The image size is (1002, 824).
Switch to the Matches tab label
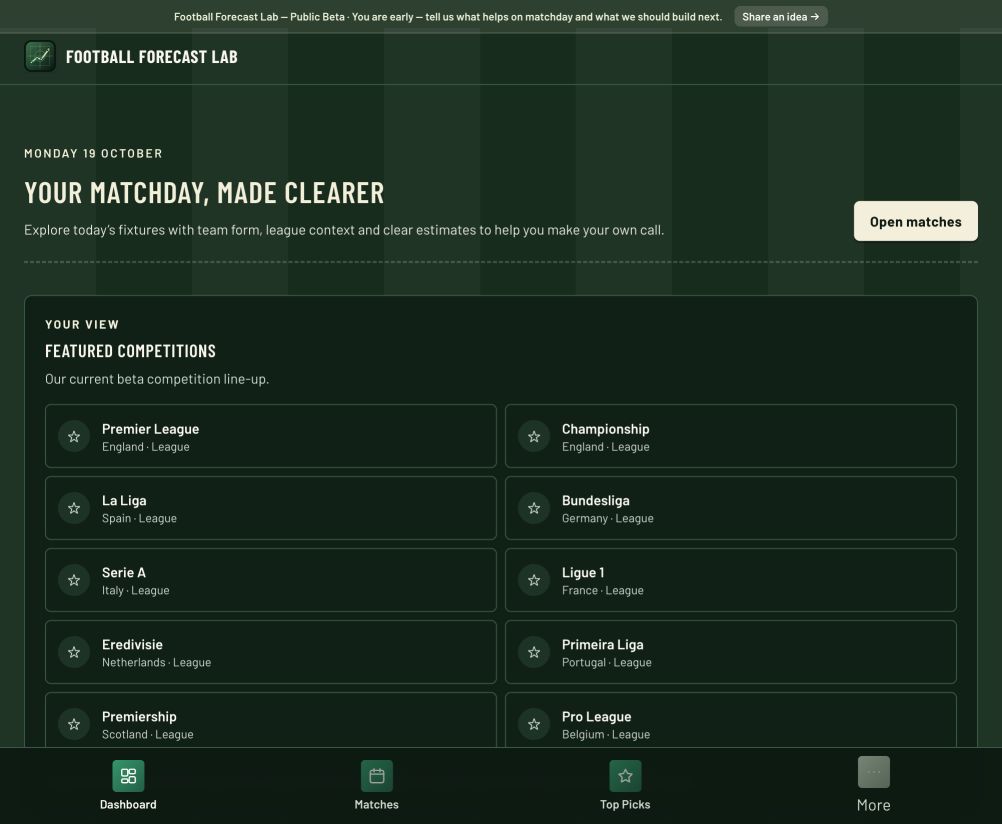(376, 804)
